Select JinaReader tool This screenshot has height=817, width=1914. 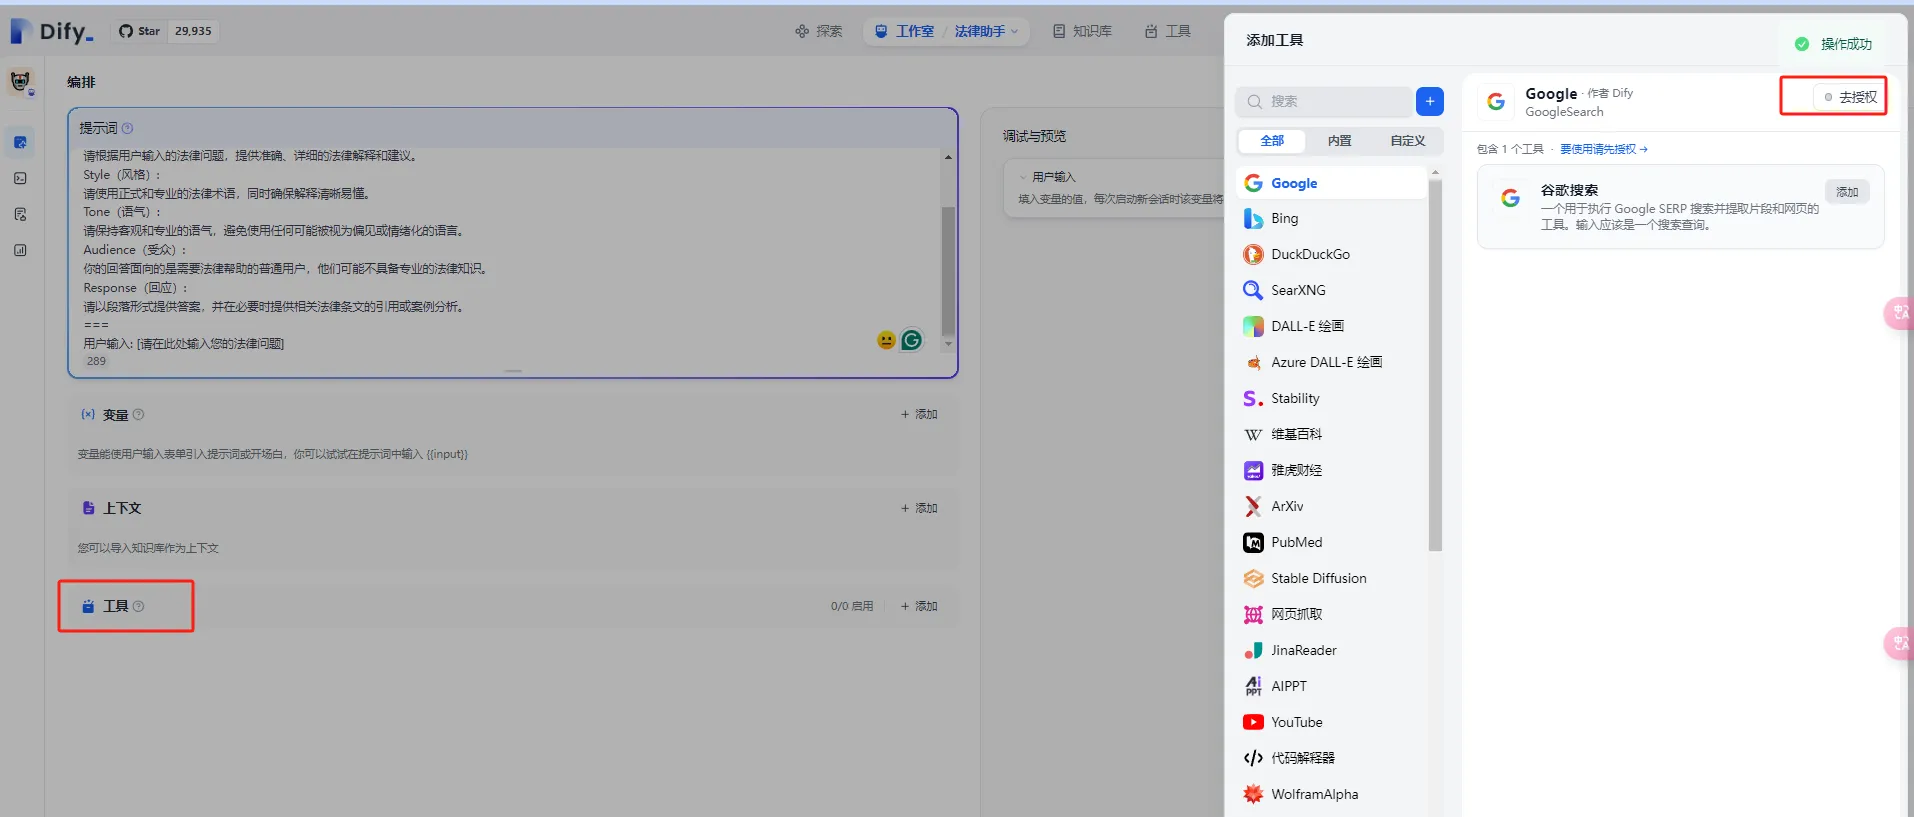coord(1332,650)
